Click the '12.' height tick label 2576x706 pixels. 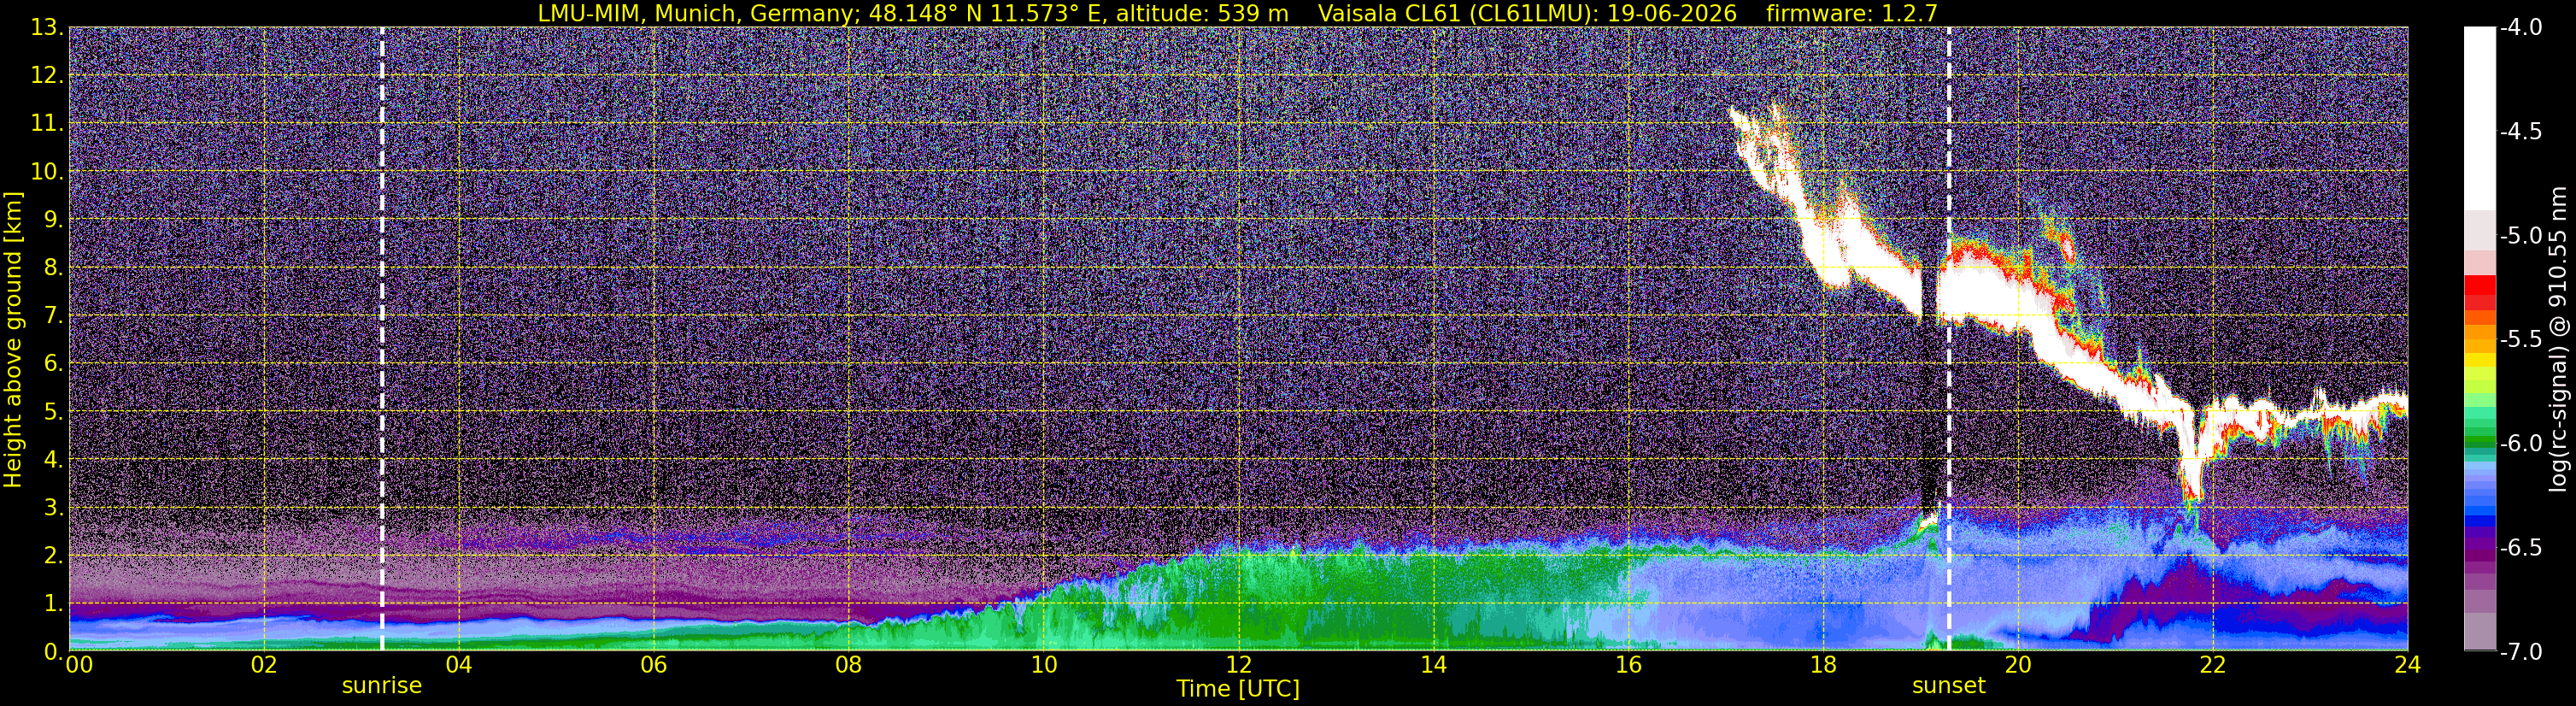[47, 76]
